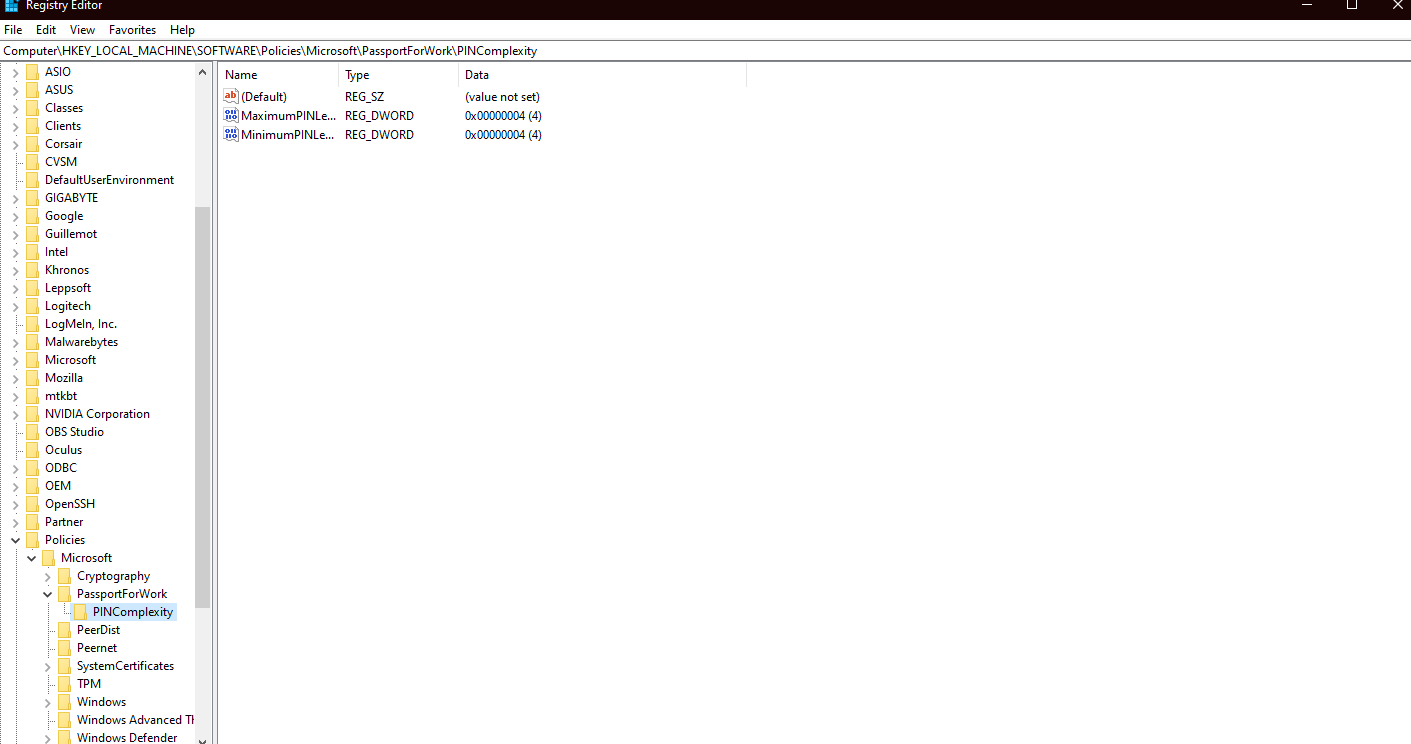
Task: Expand the Intel tree node
Action: pyautogui.click(x=16, y=252)
